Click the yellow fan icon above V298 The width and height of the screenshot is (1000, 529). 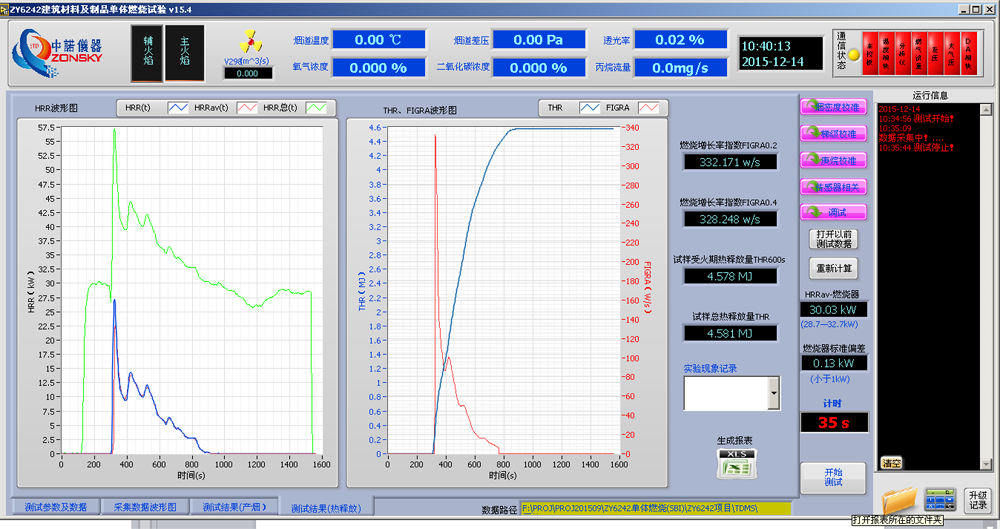point(251,42)
